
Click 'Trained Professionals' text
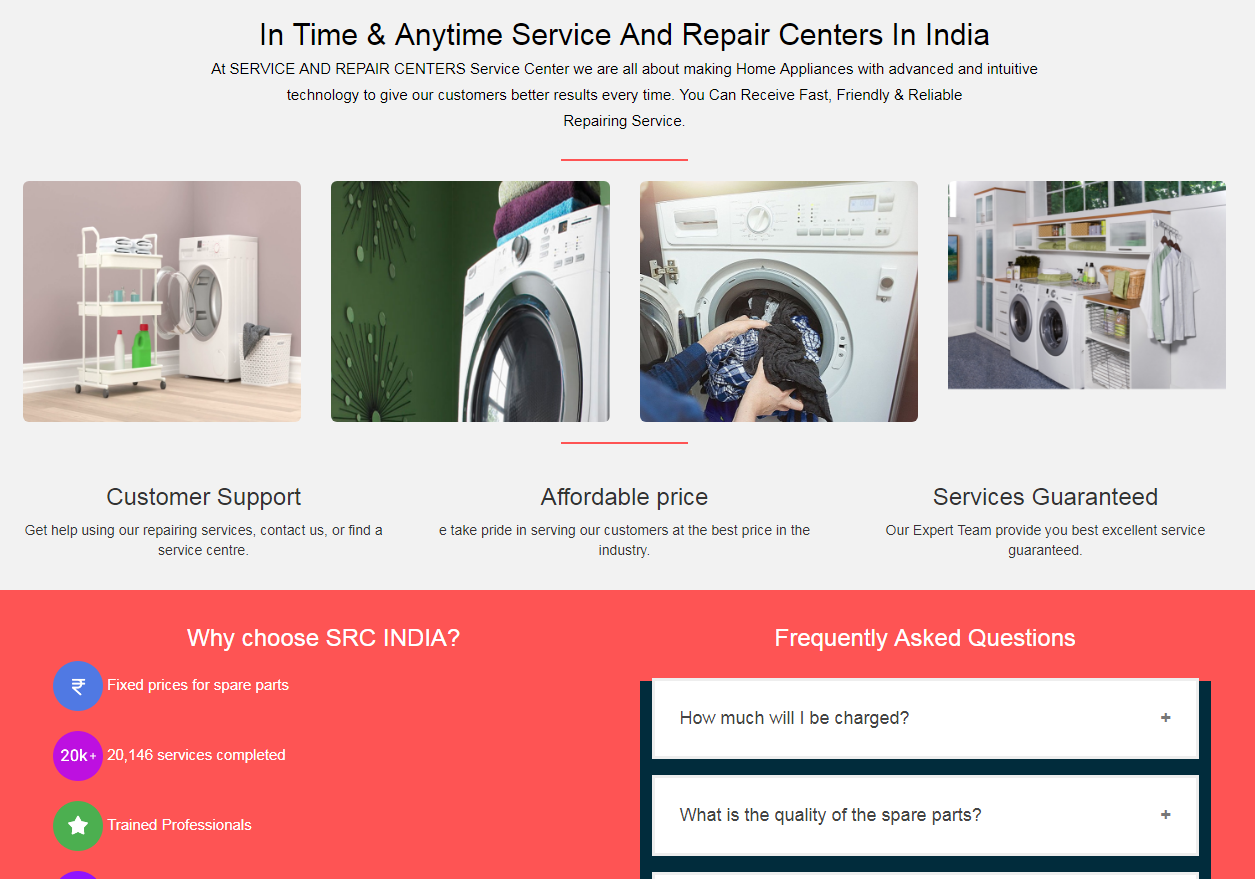pos(179,825)
